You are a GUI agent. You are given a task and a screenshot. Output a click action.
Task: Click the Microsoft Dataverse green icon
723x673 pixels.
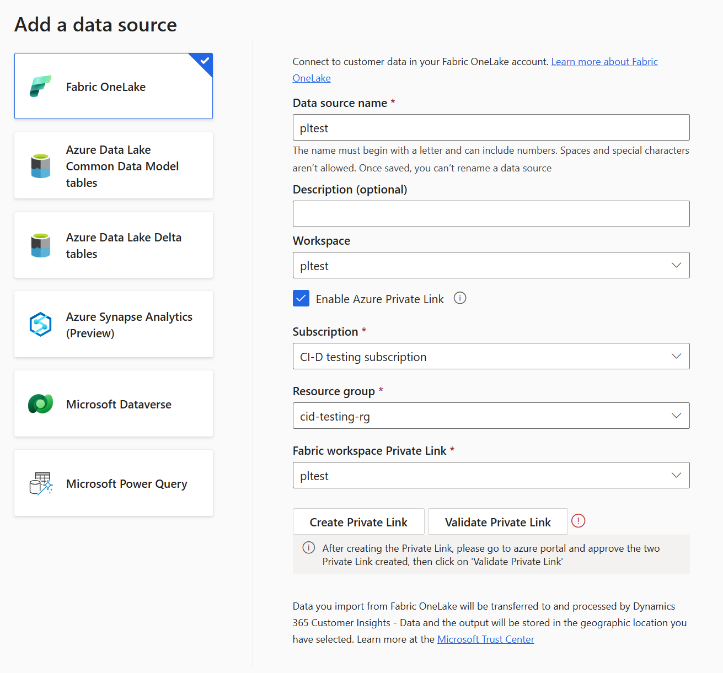click(x=41, y=404)
